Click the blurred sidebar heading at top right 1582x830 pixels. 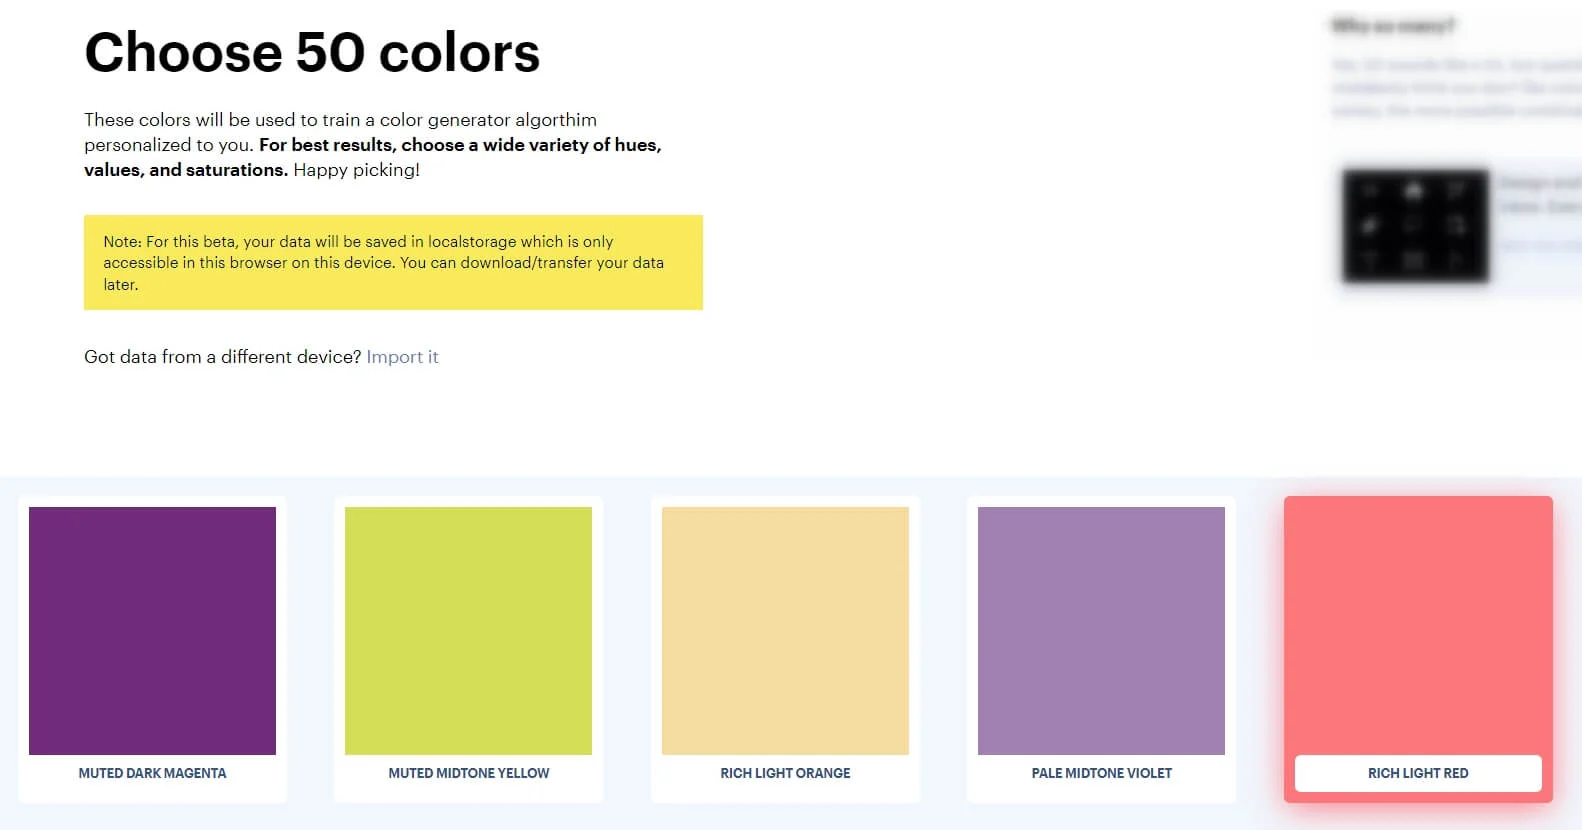[1392, 26]
